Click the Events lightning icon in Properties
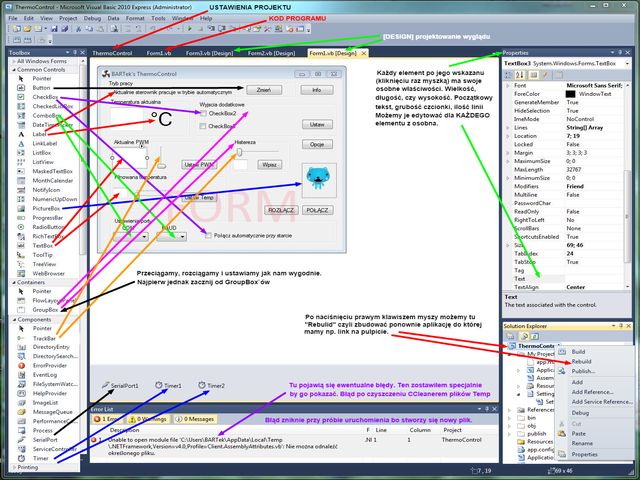640x480 pixels. click(x=545, y=75)
